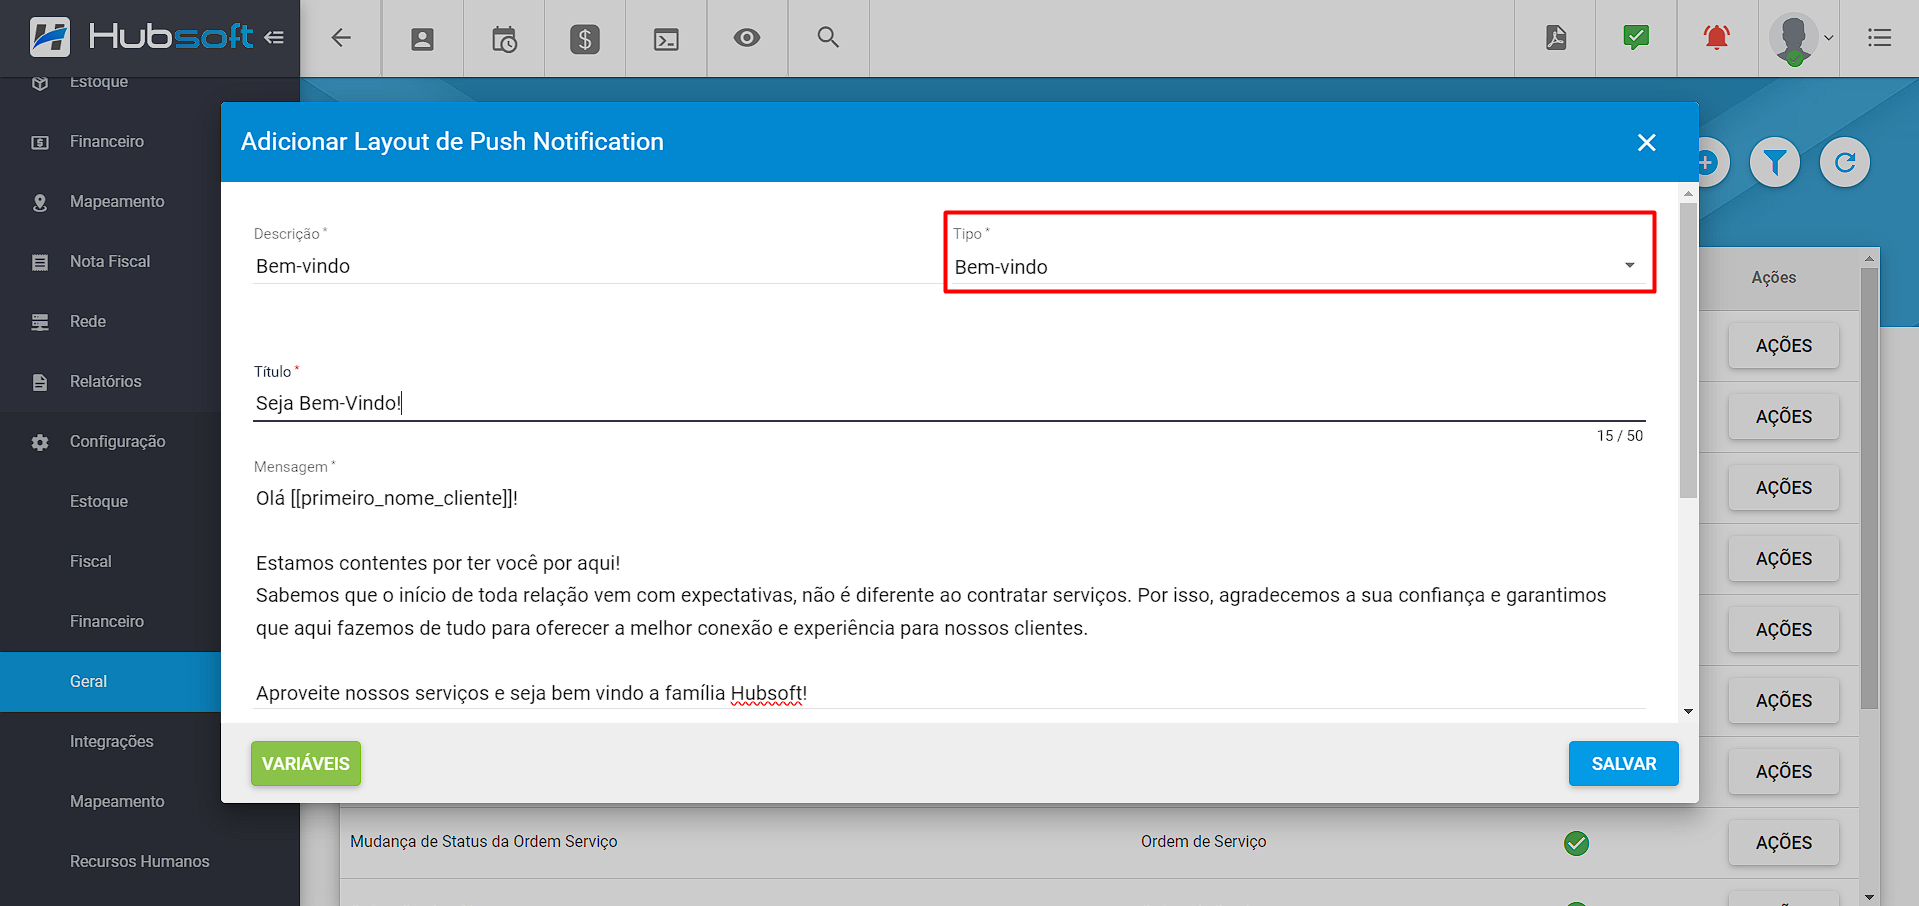Screen dimensions: 1919x906
Task: Select Fiscal under Configuração
Action: [91, 561]
